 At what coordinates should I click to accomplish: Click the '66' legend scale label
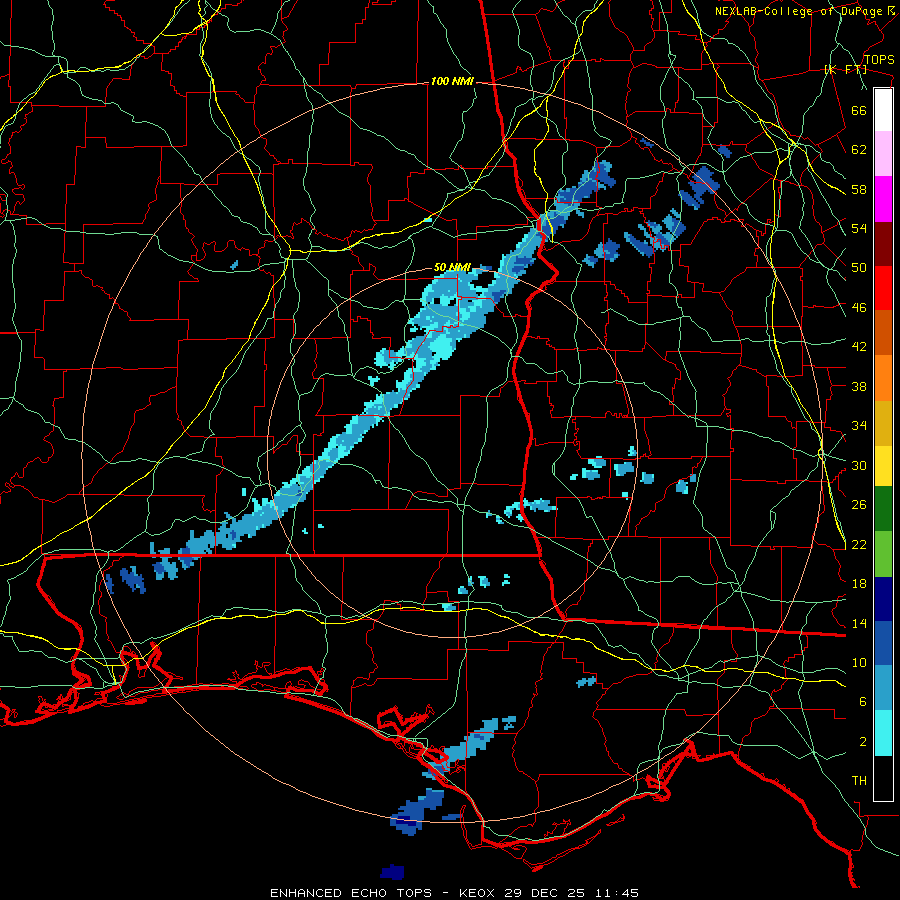859,110
